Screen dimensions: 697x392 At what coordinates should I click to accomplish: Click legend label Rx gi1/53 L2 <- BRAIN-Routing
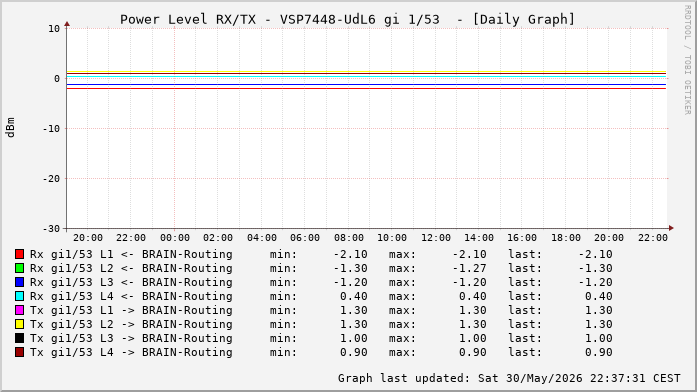[131, 268]
